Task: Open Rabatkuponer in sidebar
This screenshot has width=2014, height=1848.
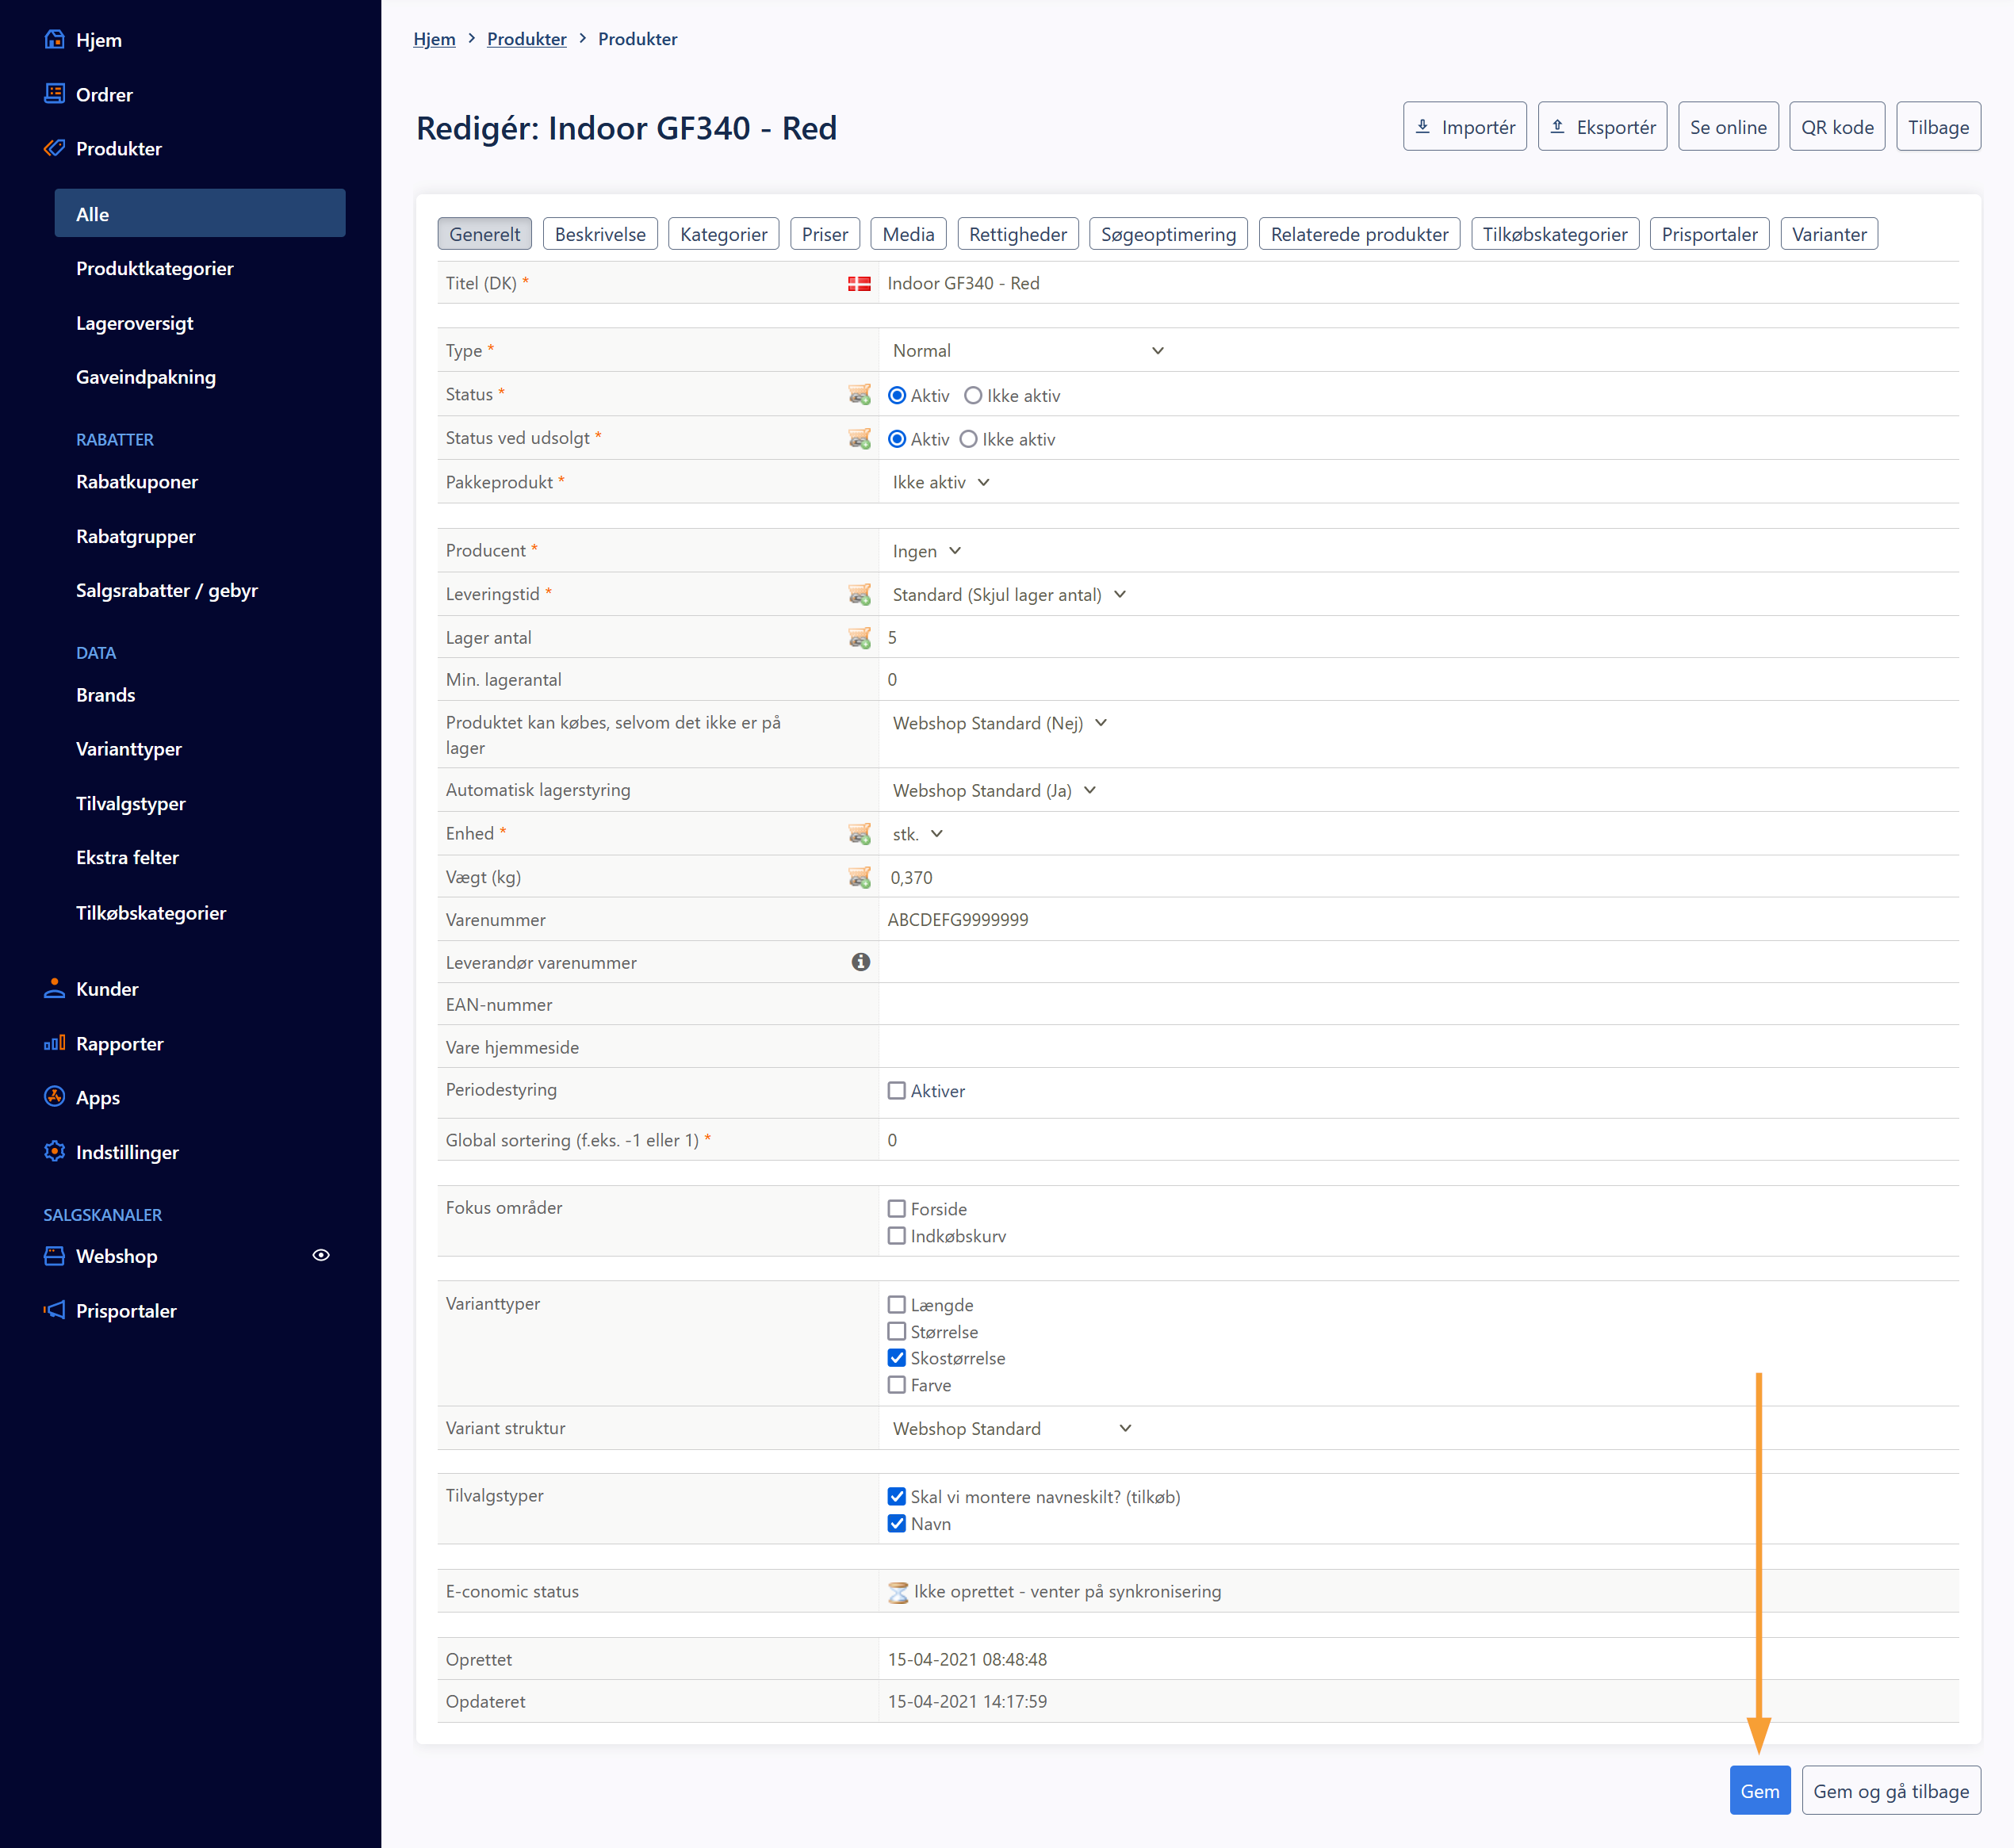Action: click(137, 482)
